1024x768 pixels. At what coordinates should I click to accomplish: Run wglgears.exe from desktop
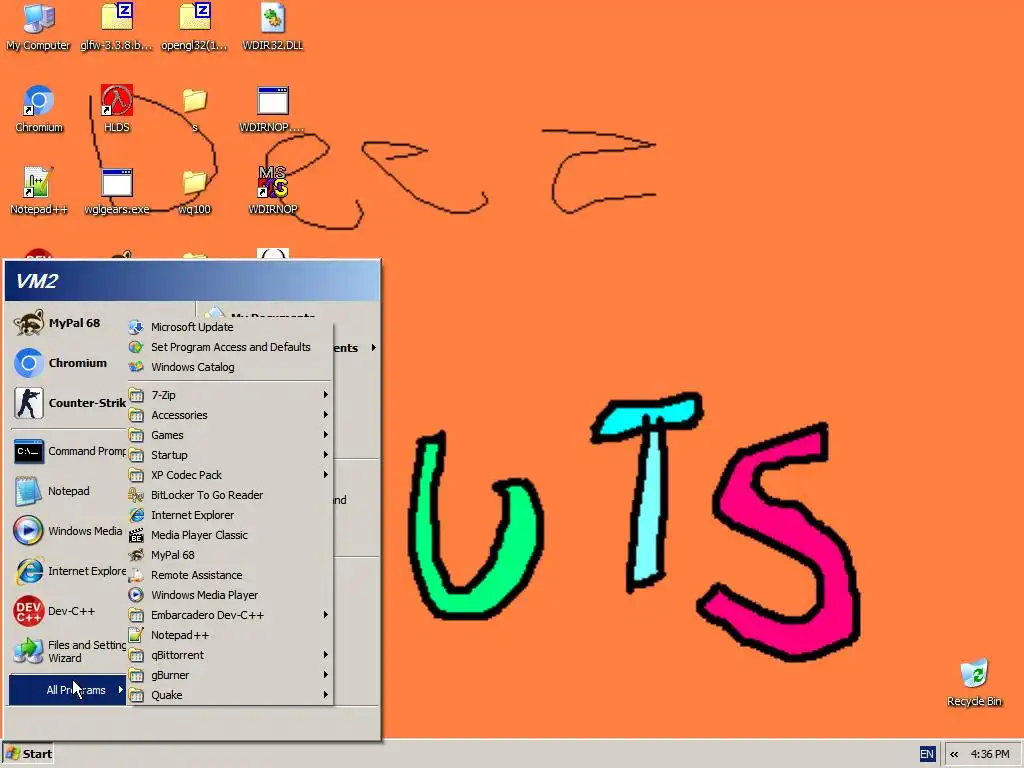[x=117, y=191]
